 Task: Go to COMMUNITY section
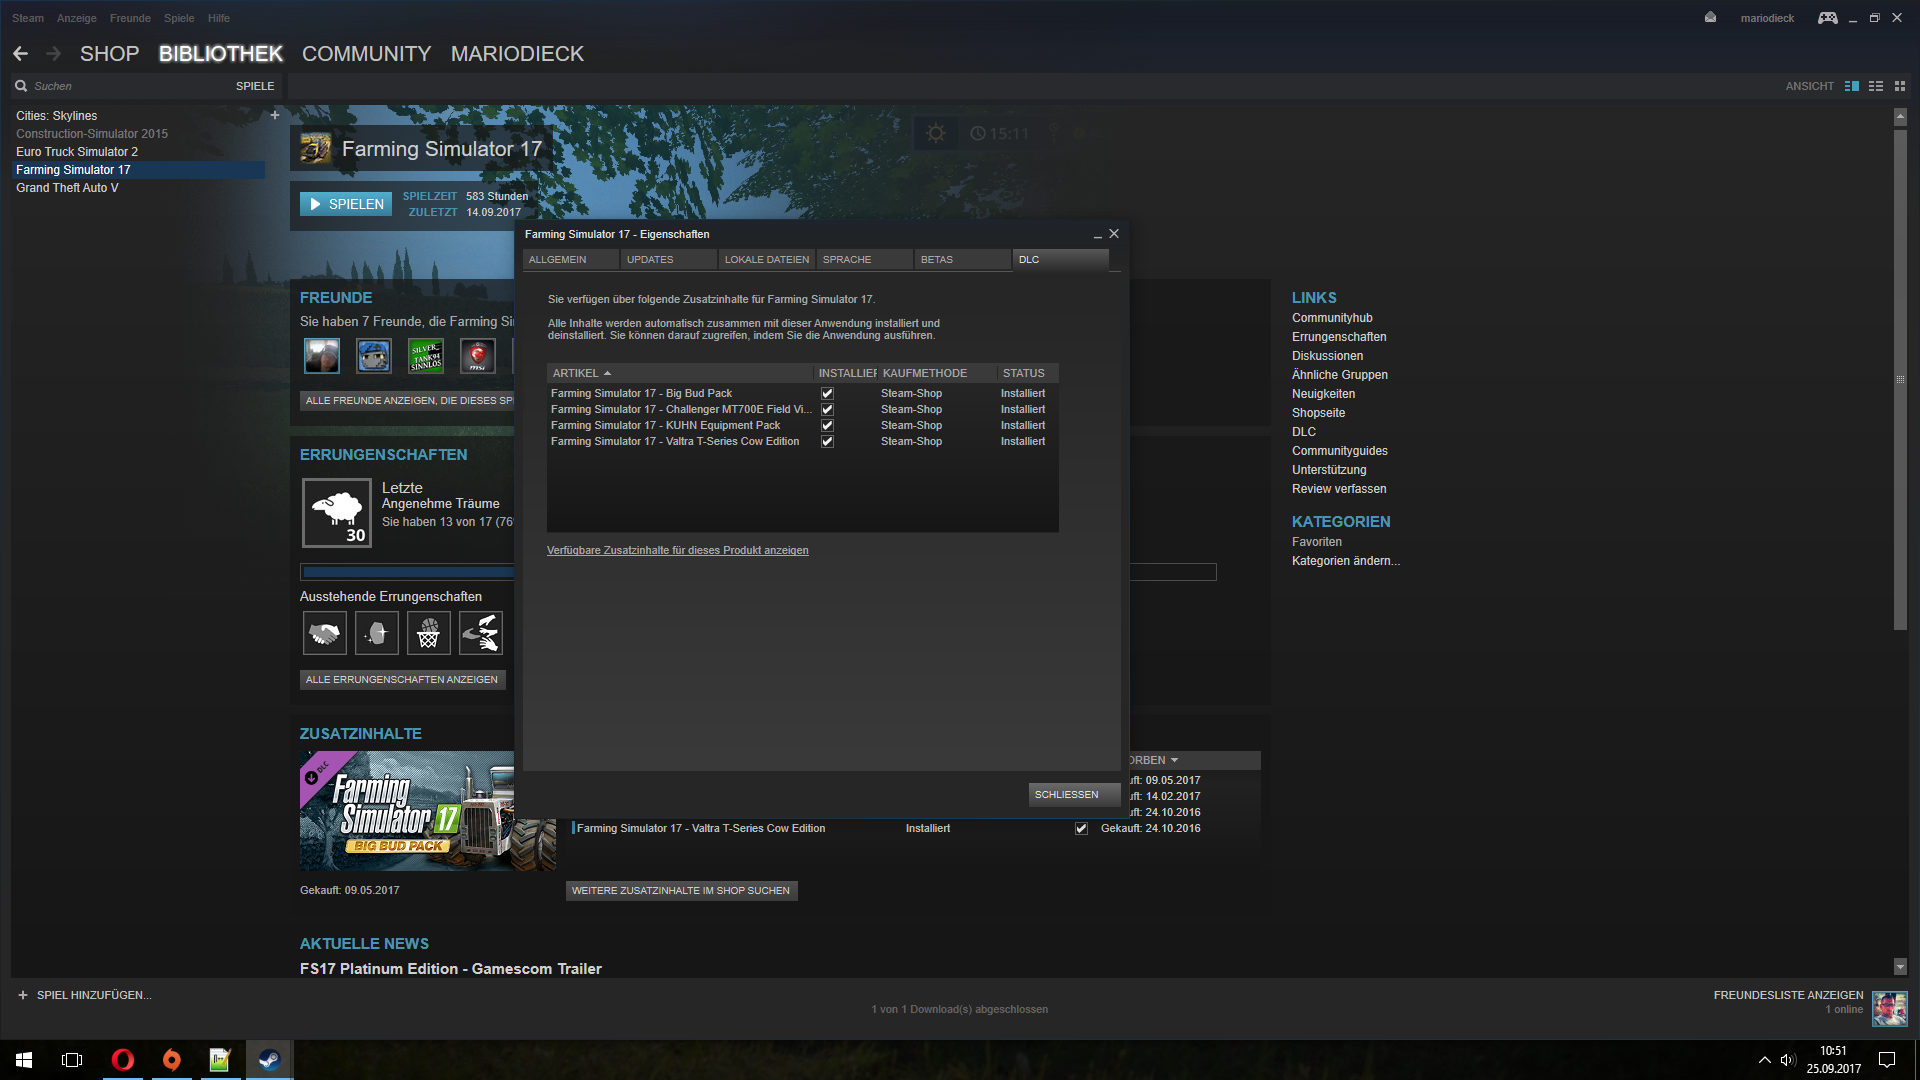click(x=367, y=54)
